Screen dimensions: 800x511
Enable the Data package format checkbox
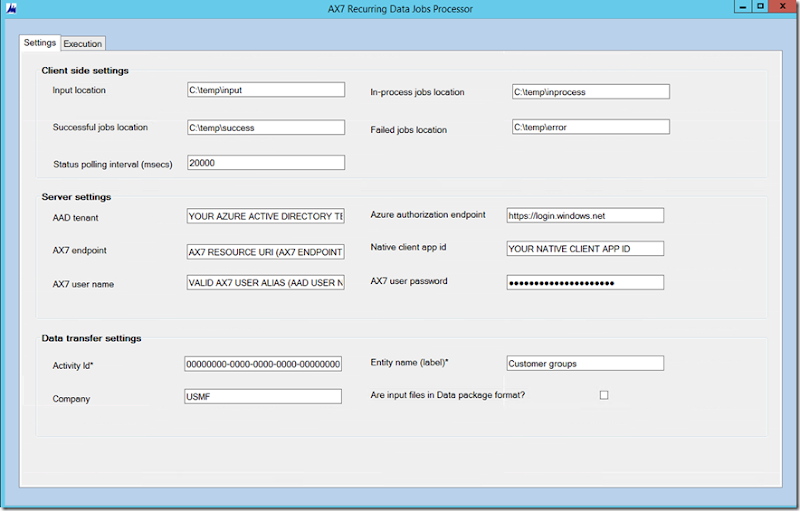pyautogui.click(x=604, y=395)
